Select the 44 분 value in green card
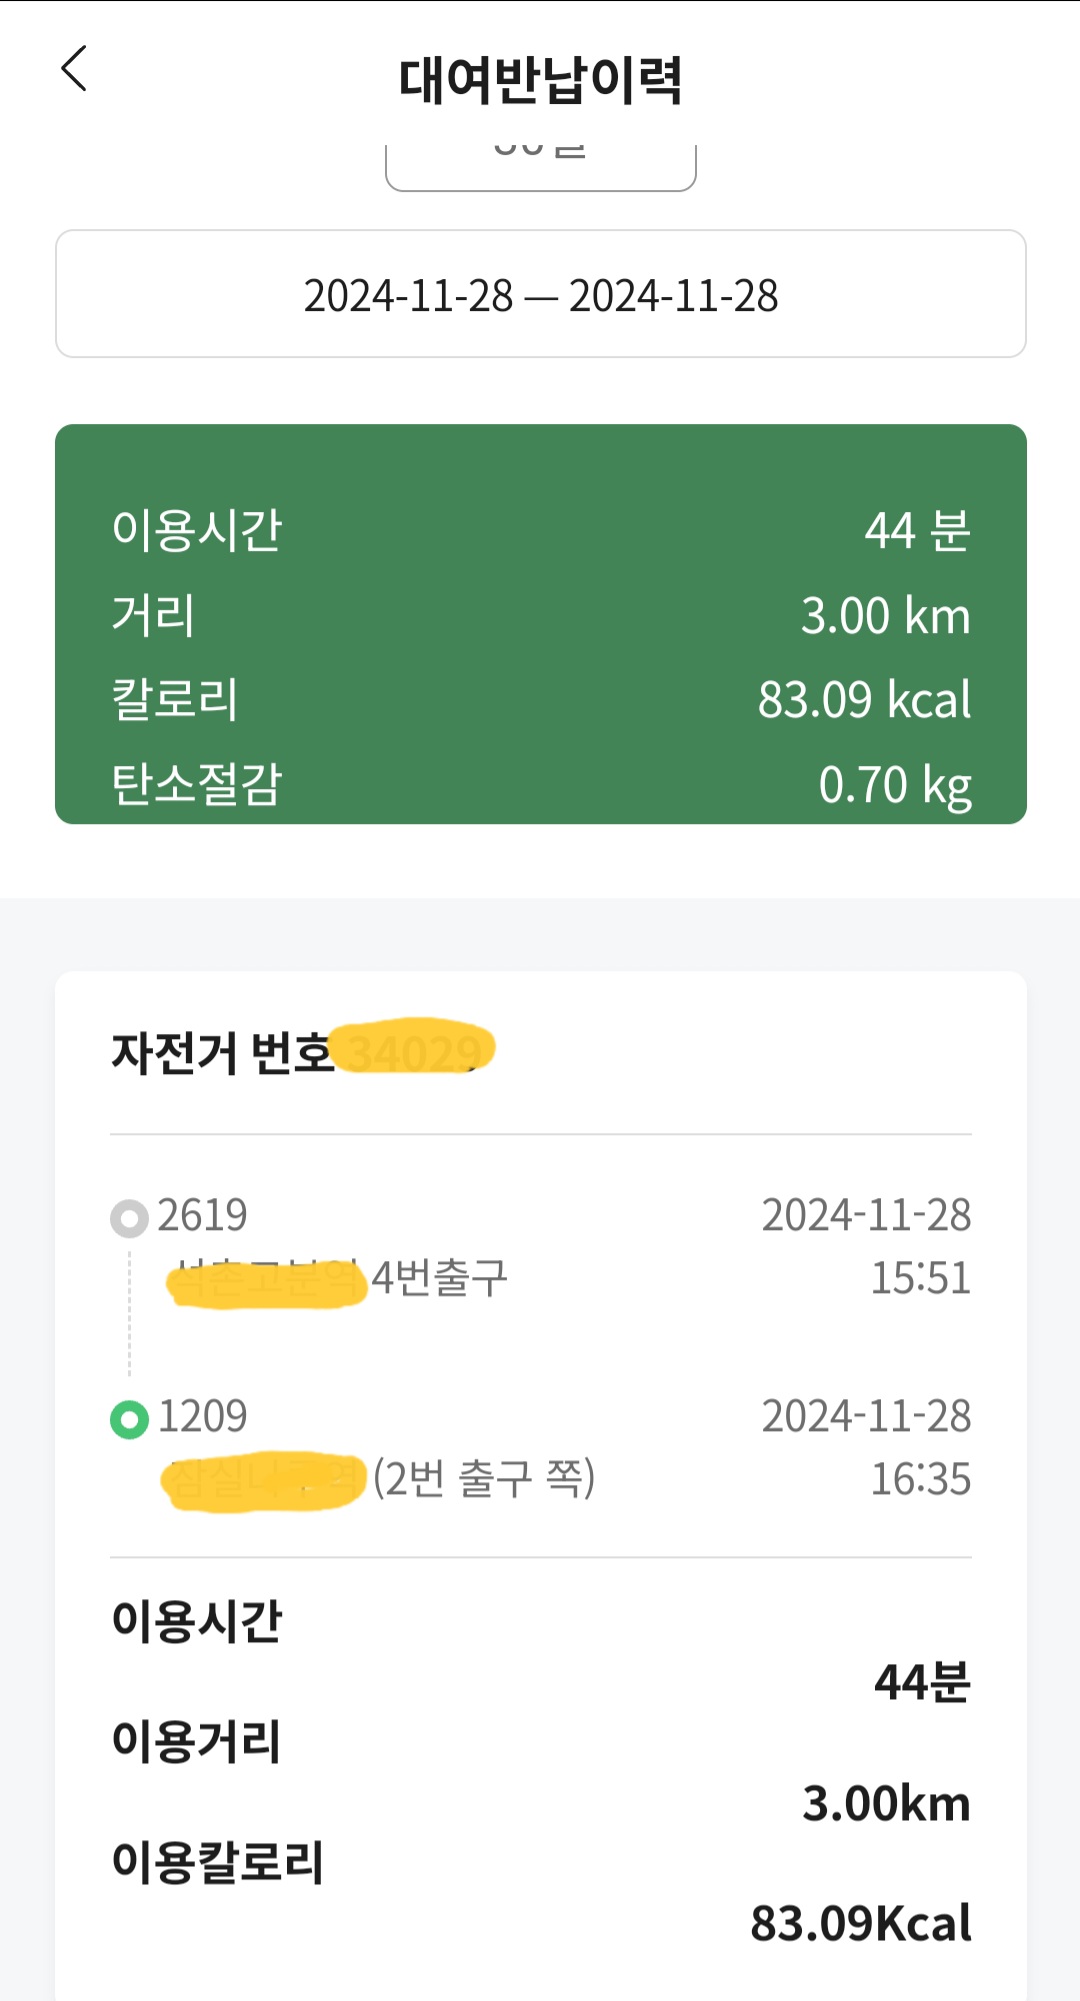1080x2001 pixels. (x=917, y=530)
